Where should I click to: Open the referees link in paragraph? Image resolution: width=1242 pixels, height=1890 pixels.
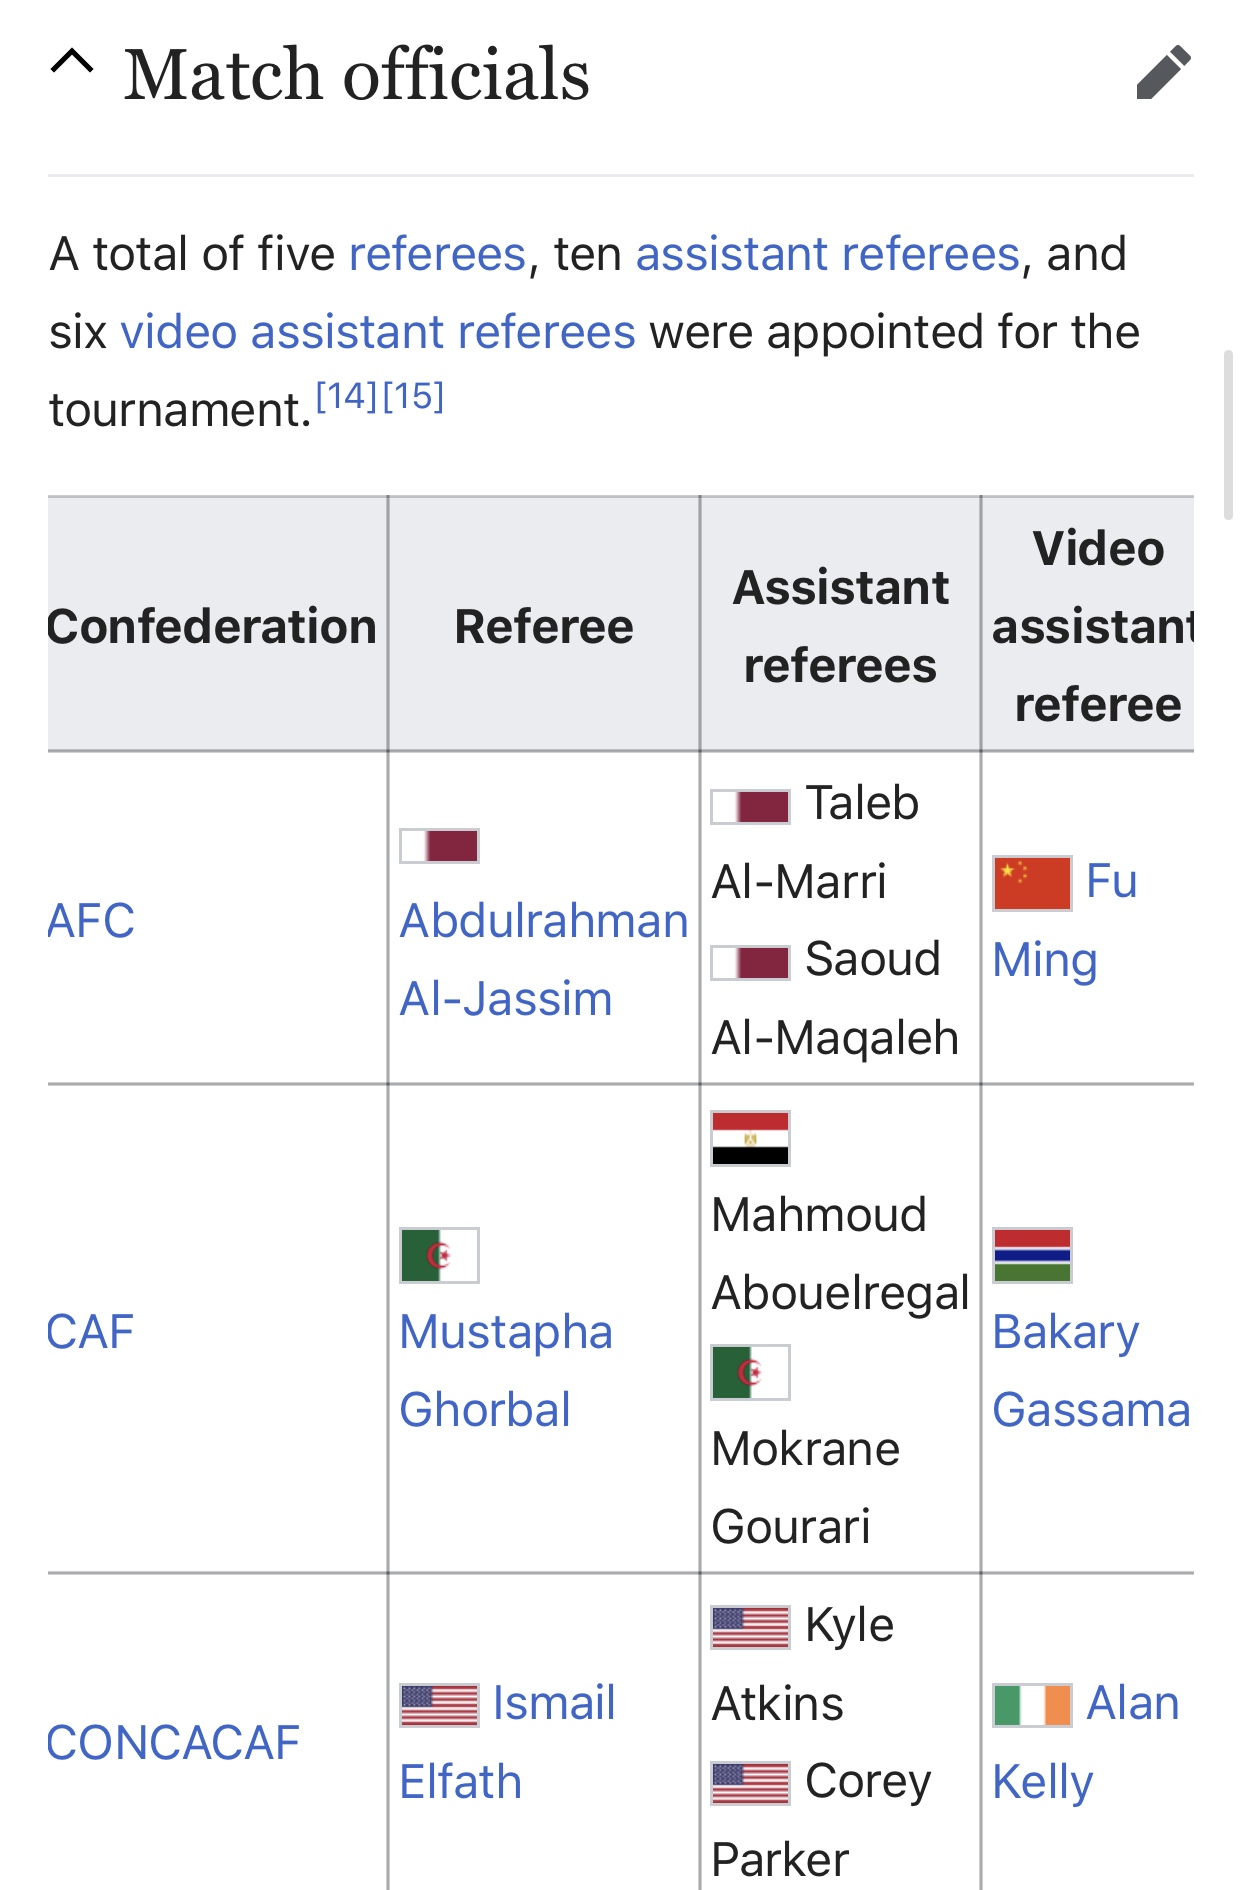[437, 254]
